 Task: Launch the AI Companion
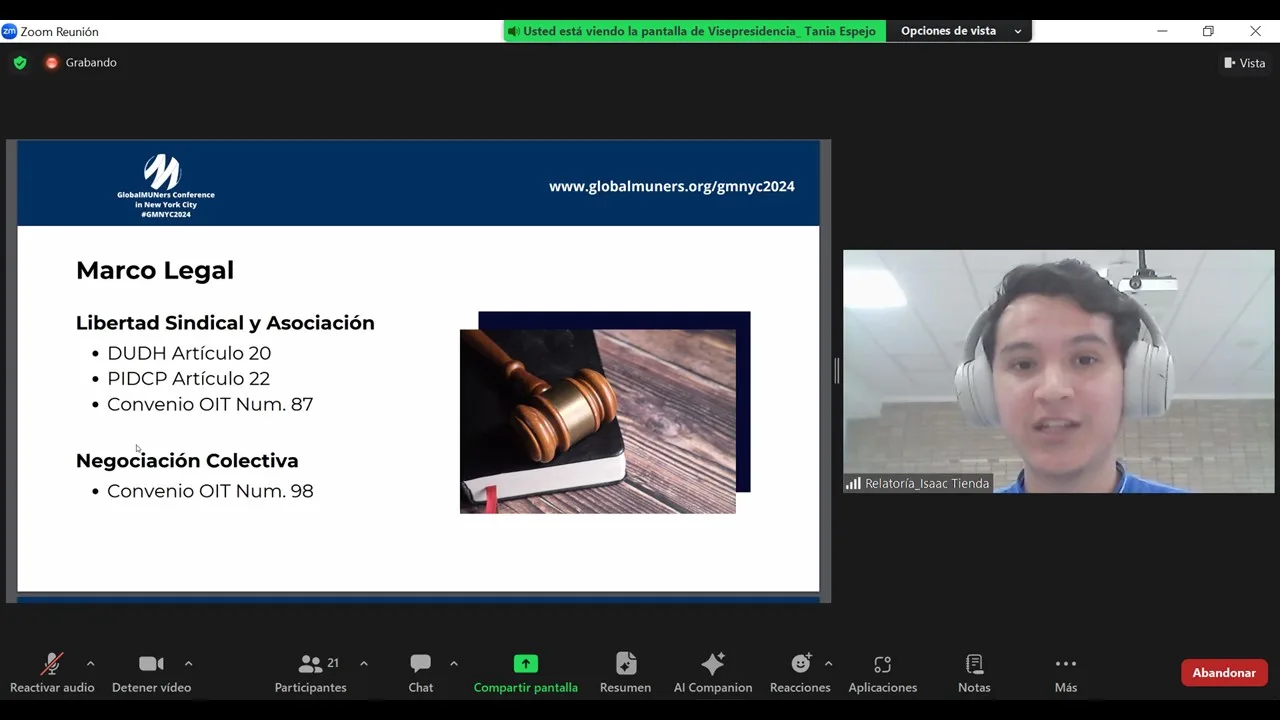coord(713,673)
